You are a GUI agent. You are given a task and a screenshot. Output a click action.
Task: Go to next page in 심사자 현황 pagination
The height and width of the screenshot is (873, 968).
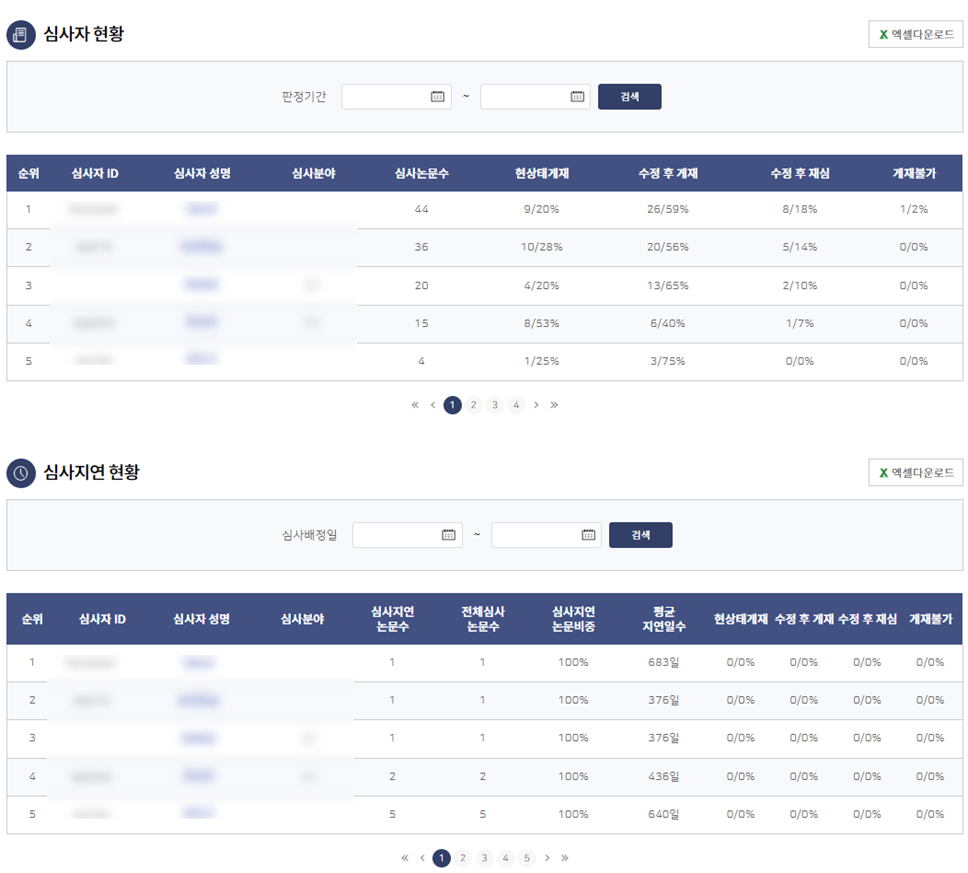(536, 405)
